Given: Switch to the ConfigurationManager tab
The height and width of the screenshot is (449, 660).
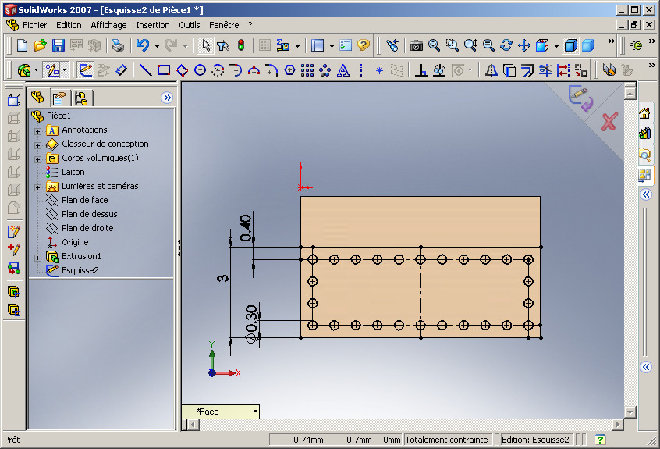Looking at the screenshot, I should tap(81, 98).
